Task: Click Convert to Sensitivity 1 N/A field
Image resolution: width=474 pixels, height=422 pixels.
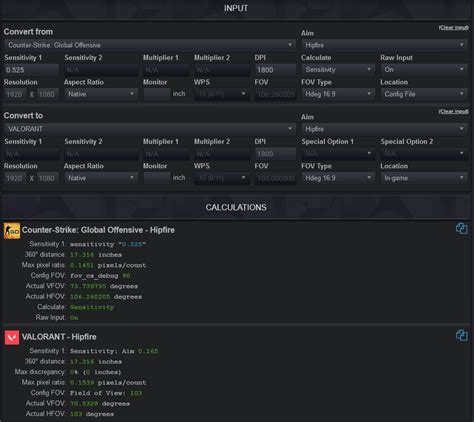Action: (32, 154)
